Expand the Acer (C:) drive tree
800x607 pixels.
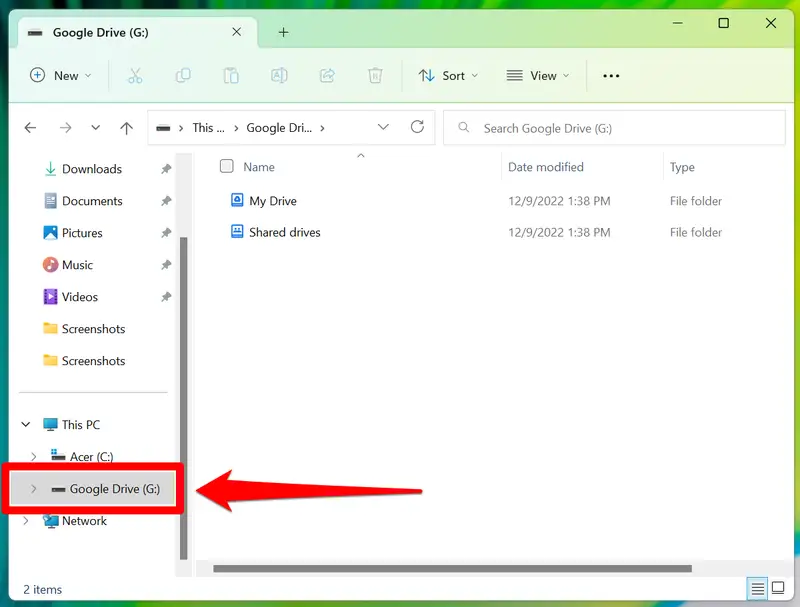[34, 457]
